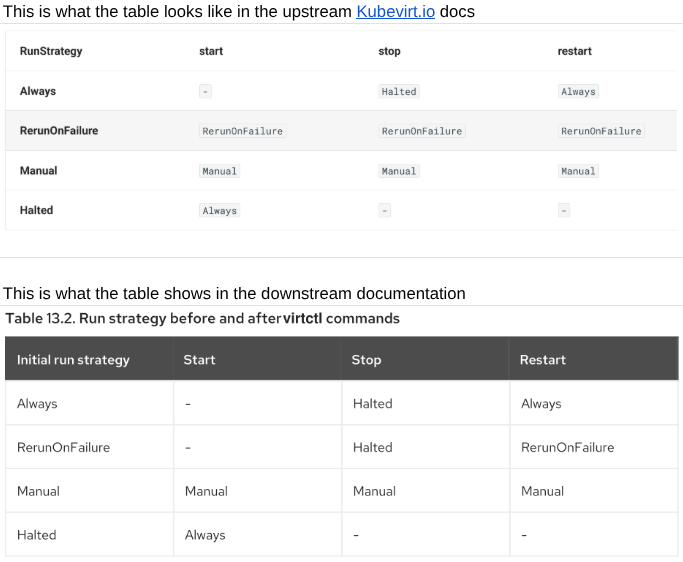Open the Kubevirt.io hyperlink

coord(395,11)
